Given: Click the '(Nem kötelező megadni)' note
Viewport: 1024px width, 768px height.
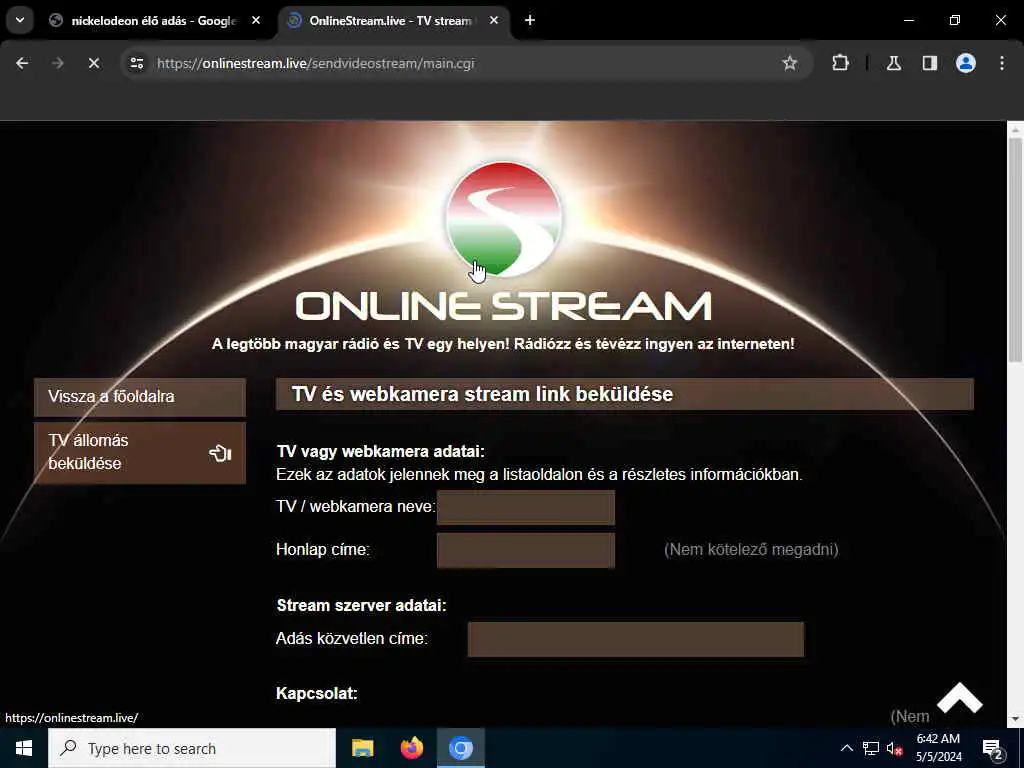Looking at the screenshot, I should pyautogui.click(x=751, y=550).
